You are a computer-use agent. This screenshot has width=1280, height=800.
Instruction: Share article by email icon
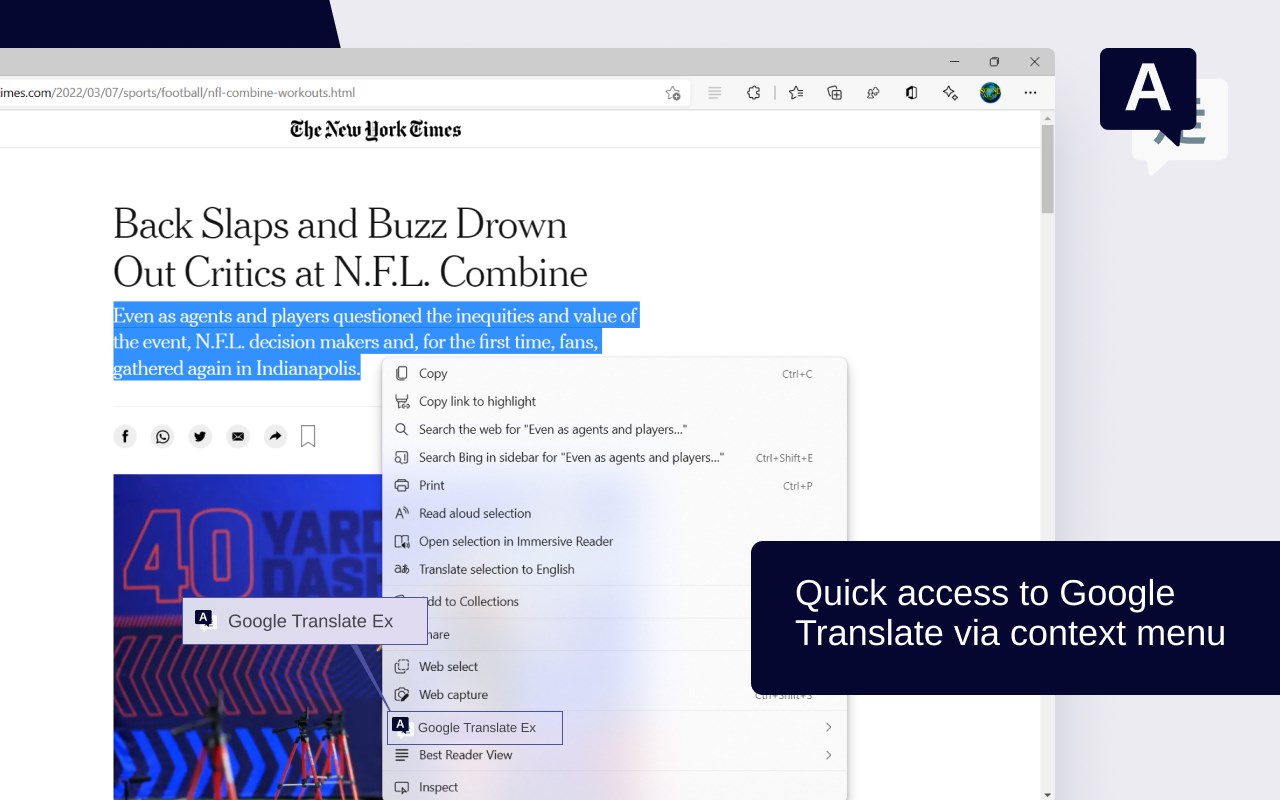point(238,436)
